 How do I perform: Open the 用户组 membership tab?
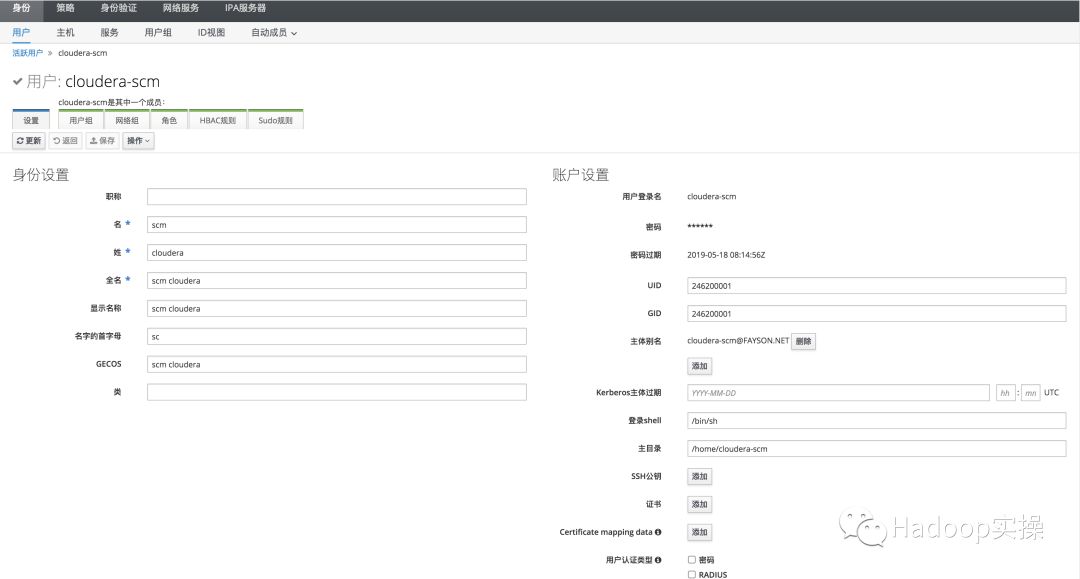point(81,120)
